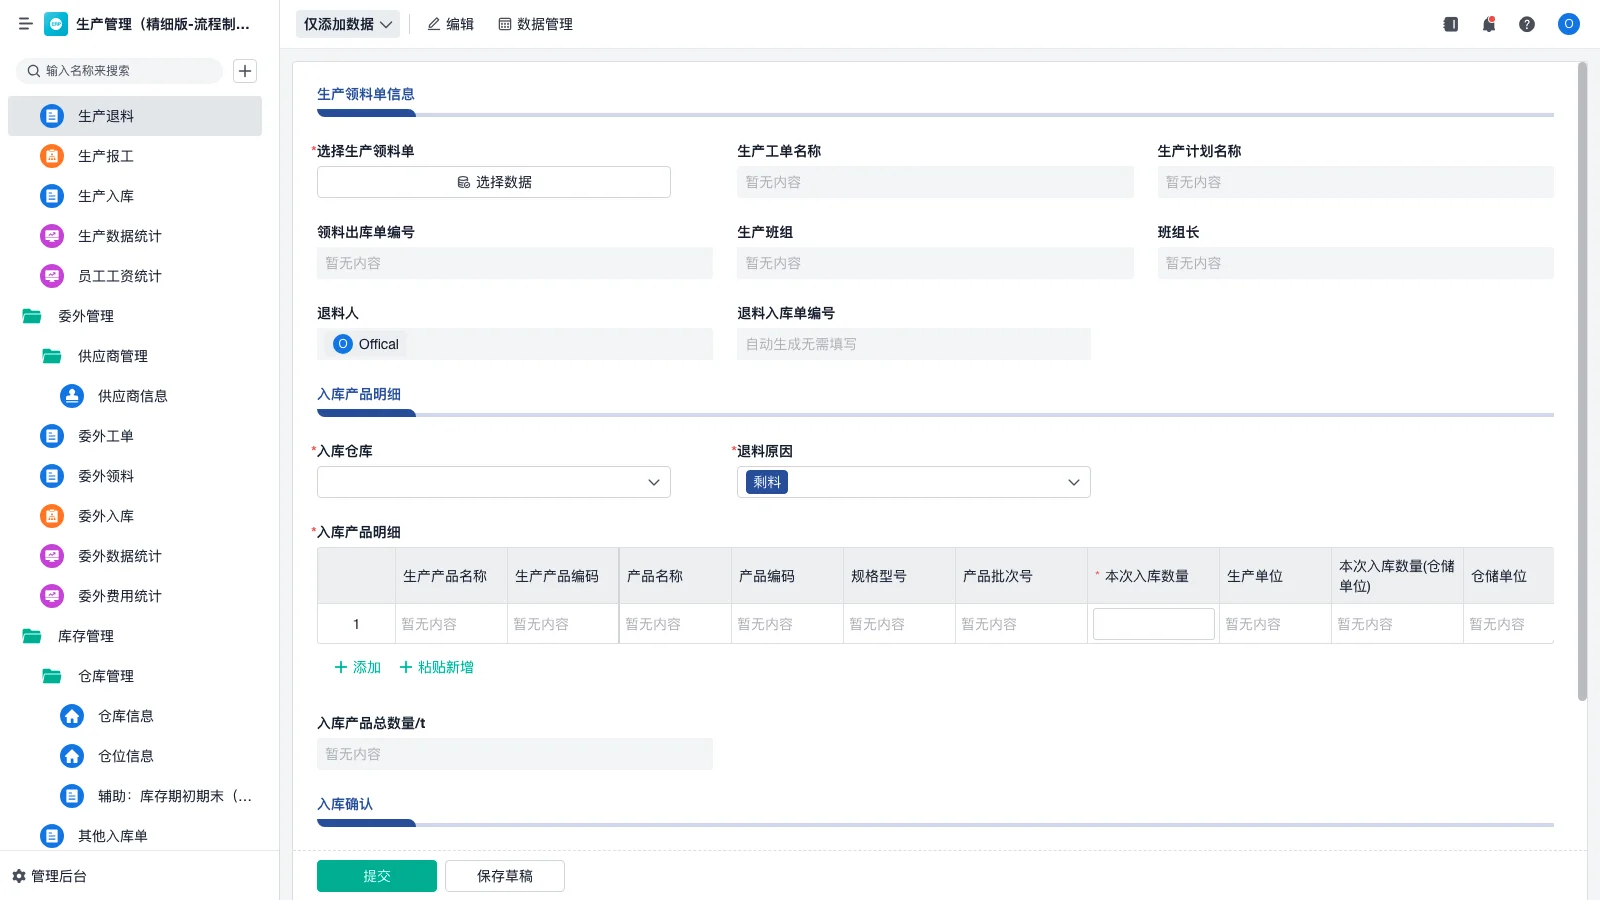1600x900 pixels.
Task: Select the 生产退料 sidebar icon
Action: coord(51,115)
